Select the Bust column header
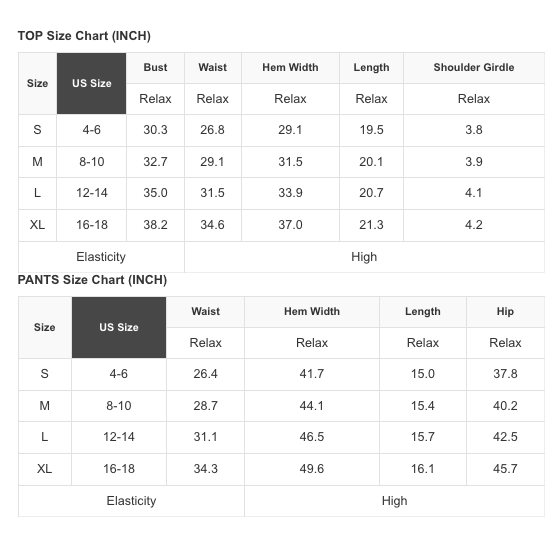 click(155, 67)
